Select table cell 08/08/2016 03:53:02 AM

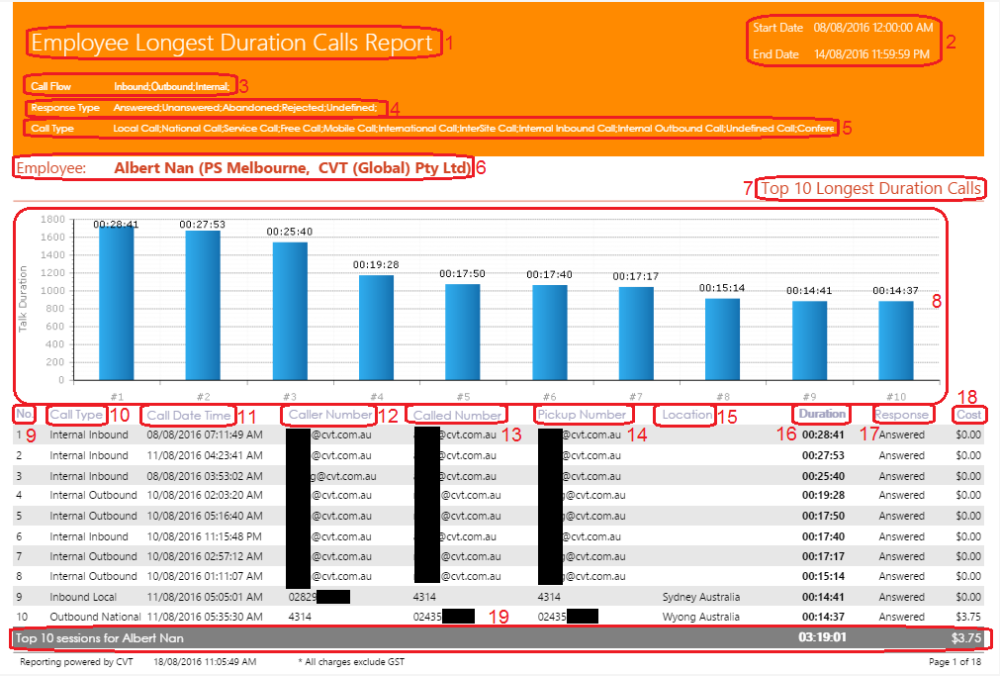pos(205,476)
